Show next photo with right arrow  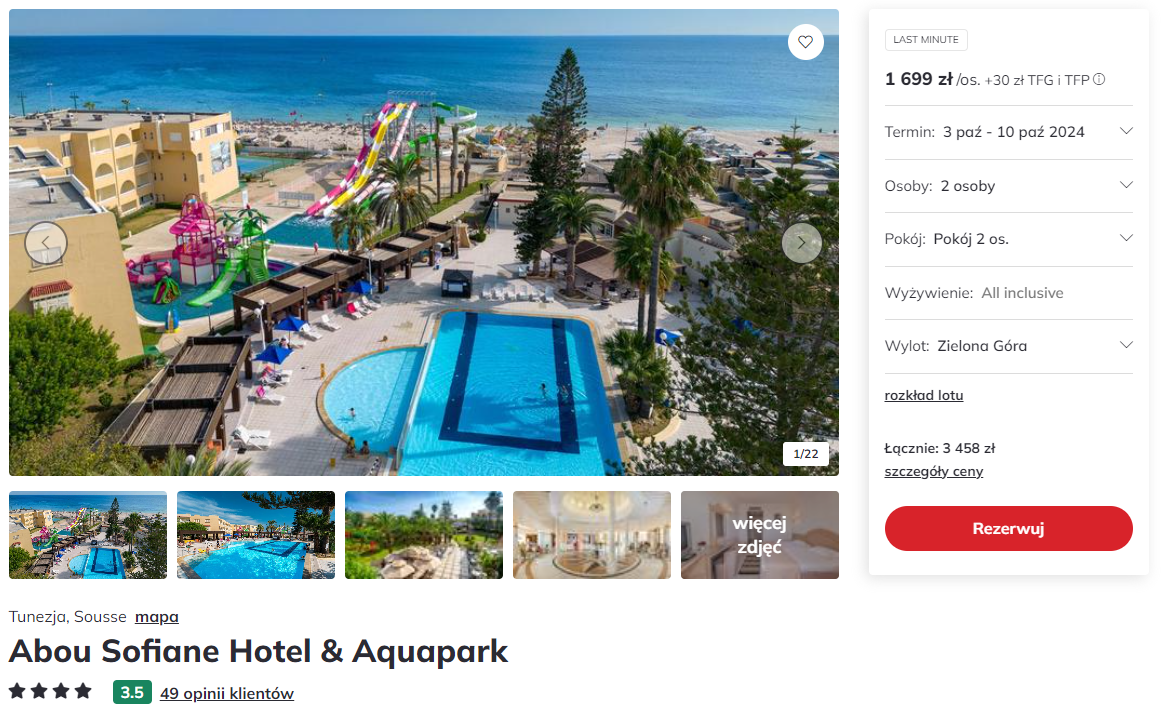click(x=801, y=243)
